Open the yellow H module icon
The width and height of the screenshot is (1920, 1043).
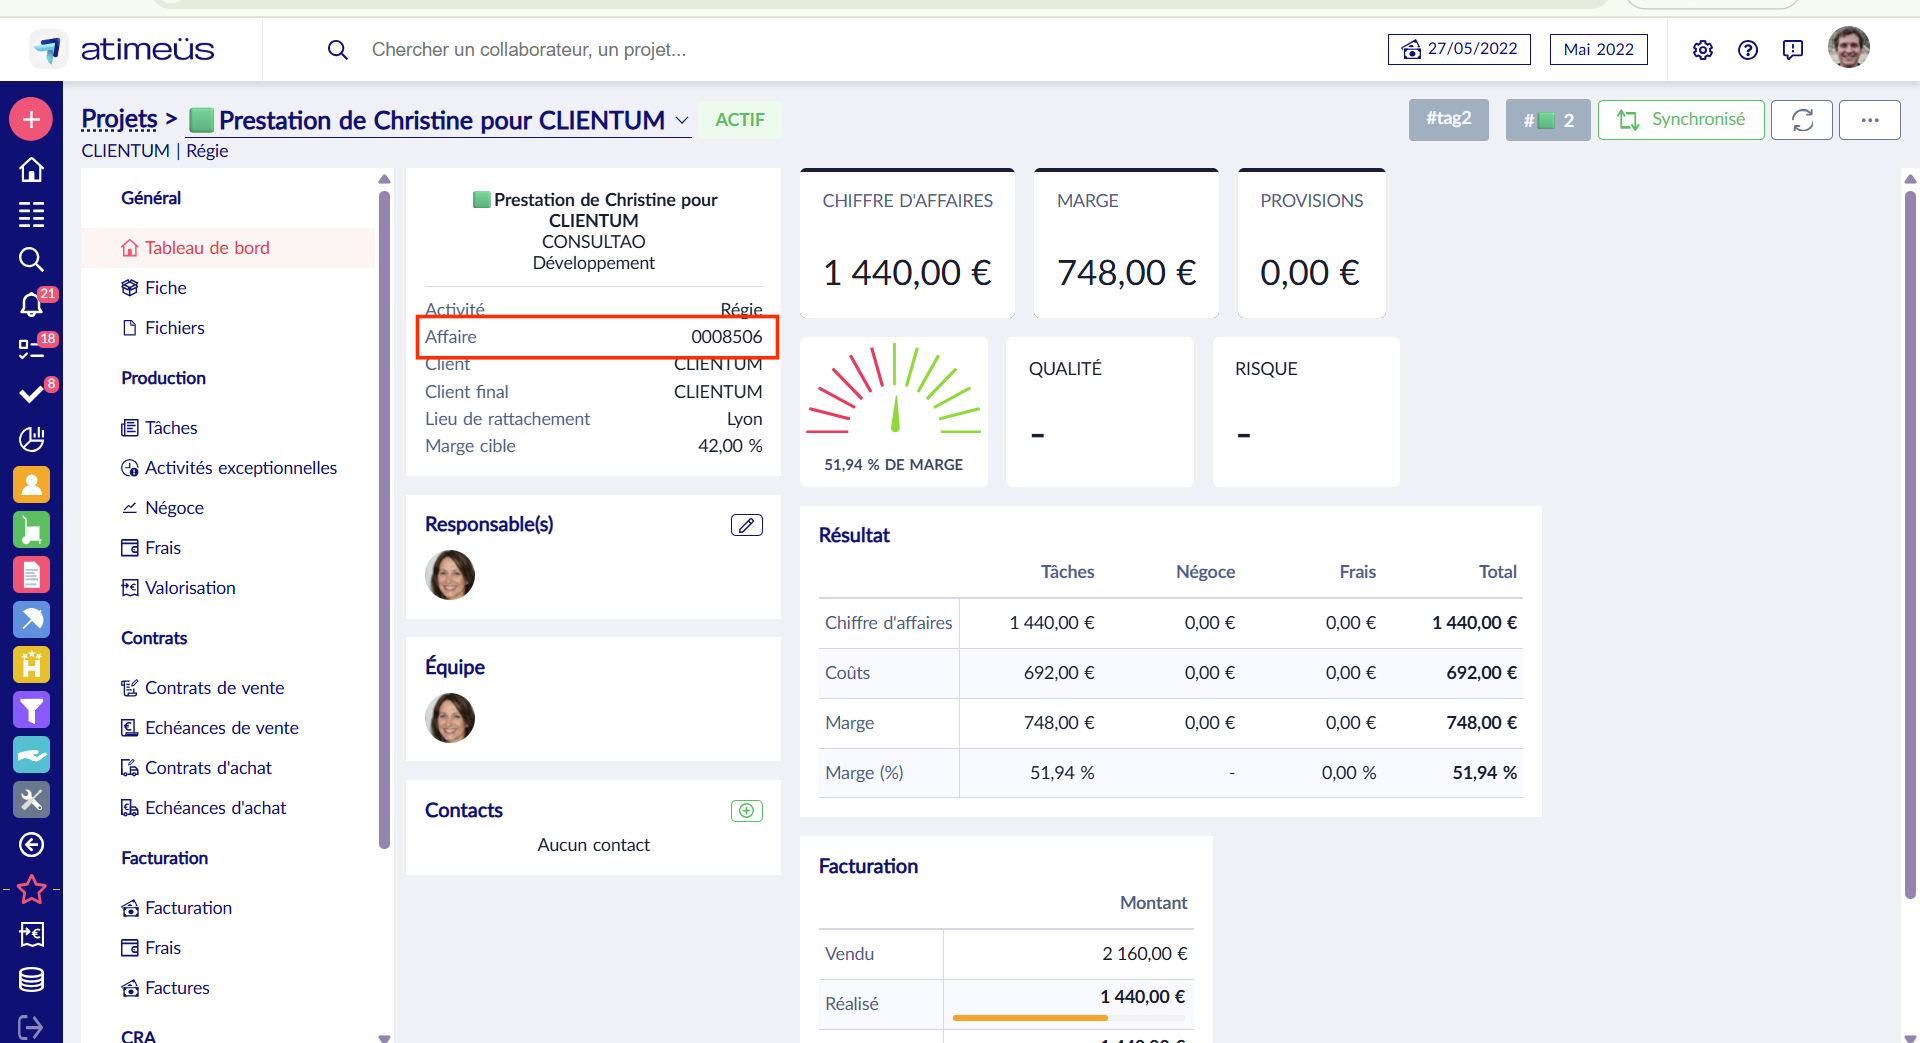(x=31, y=665)
